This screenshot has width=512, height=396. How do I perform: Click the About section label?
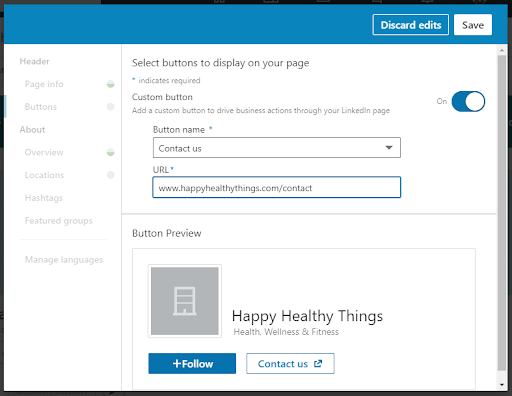click(x=32, y=130)
